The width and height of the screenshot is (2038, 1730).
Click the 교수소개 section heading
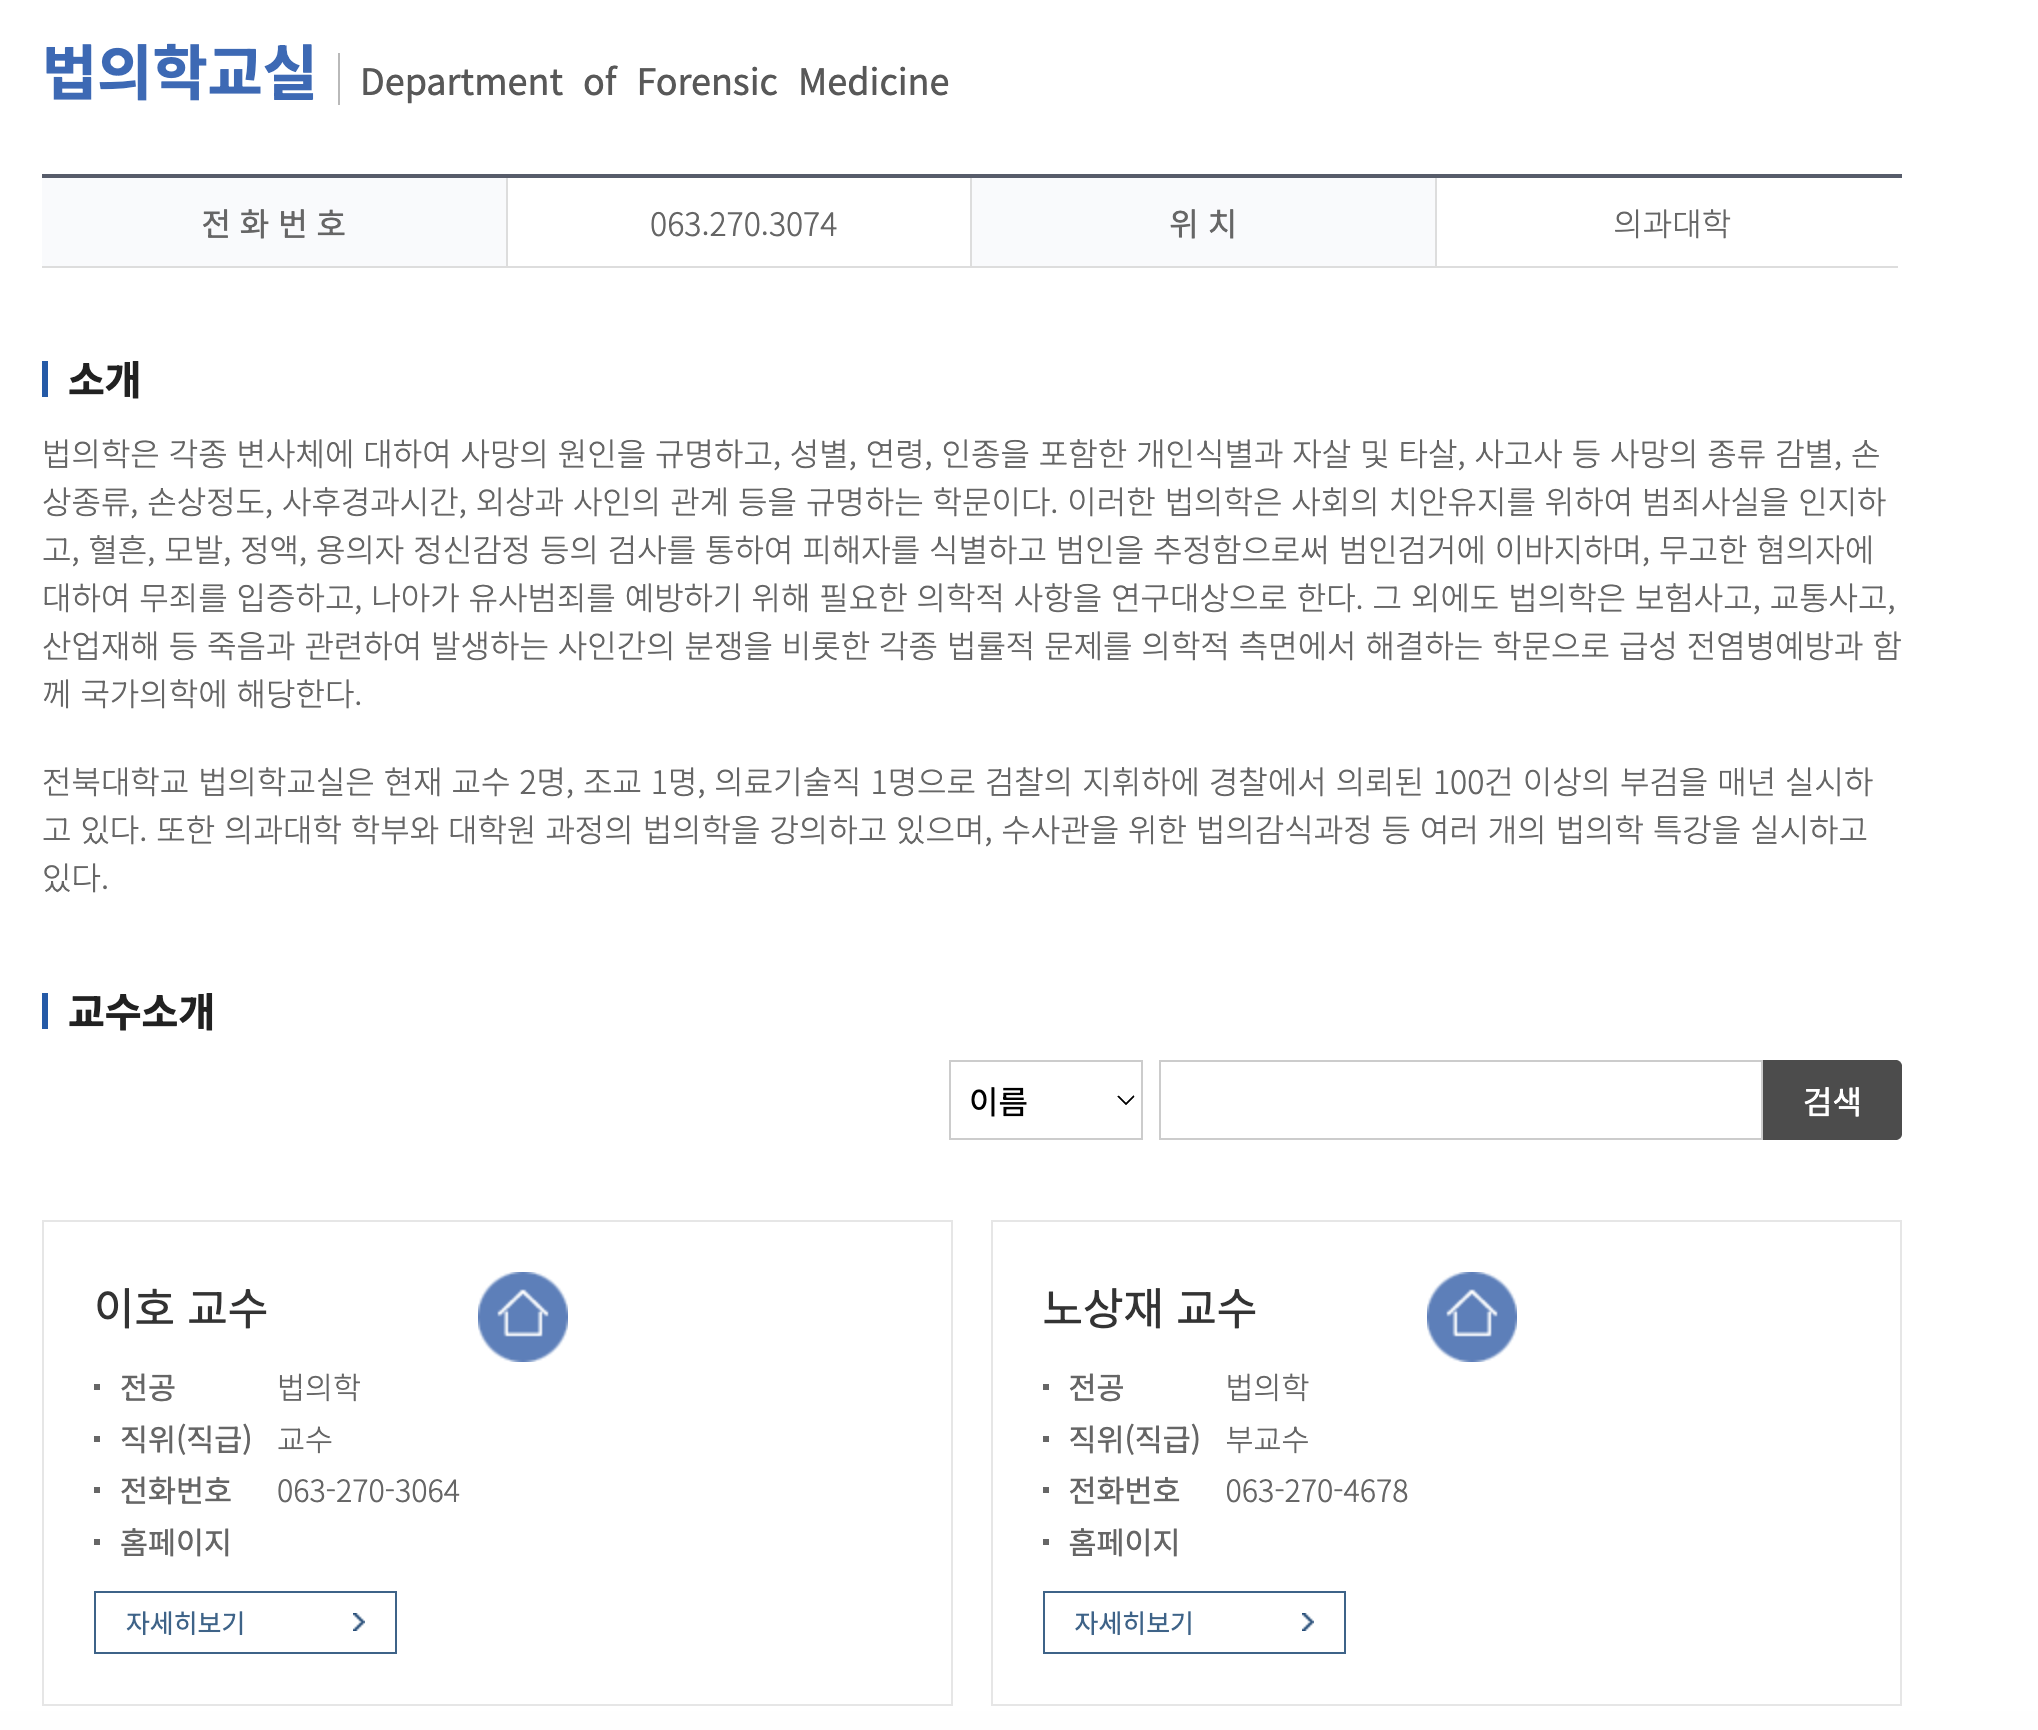141,1011
